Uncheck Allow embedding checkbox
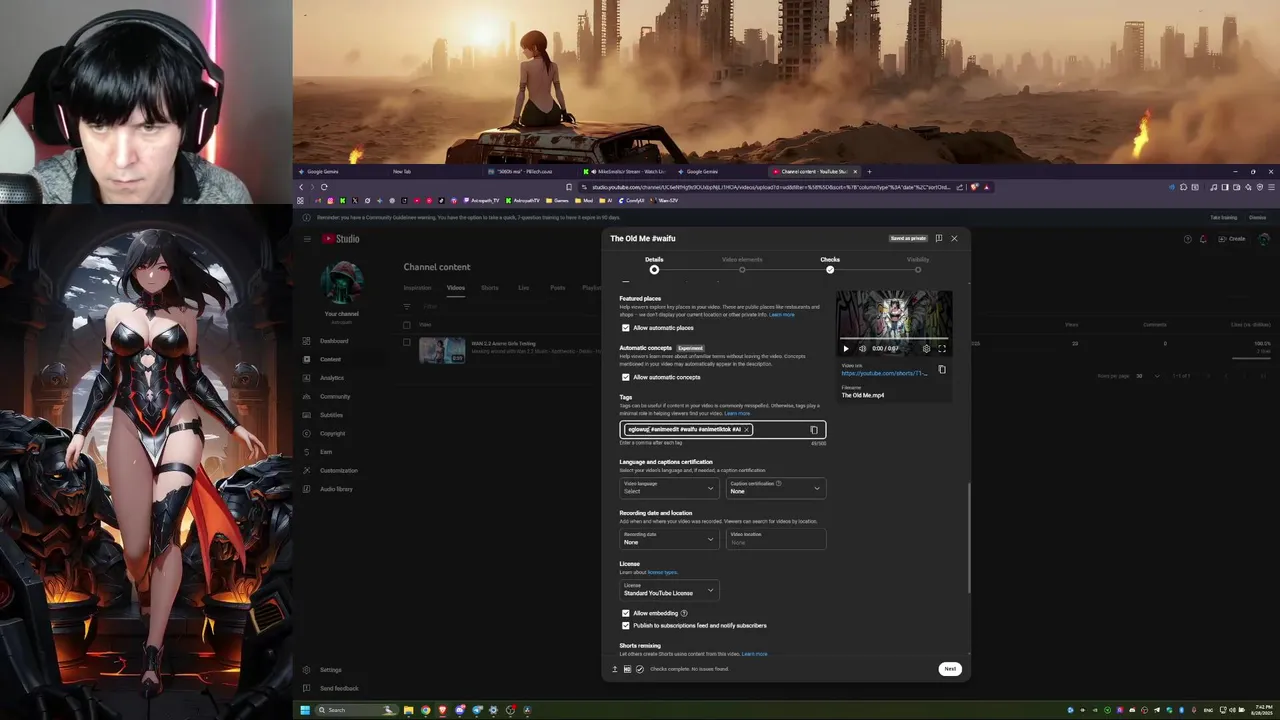1280x720 pixels. tap(626, 613)
